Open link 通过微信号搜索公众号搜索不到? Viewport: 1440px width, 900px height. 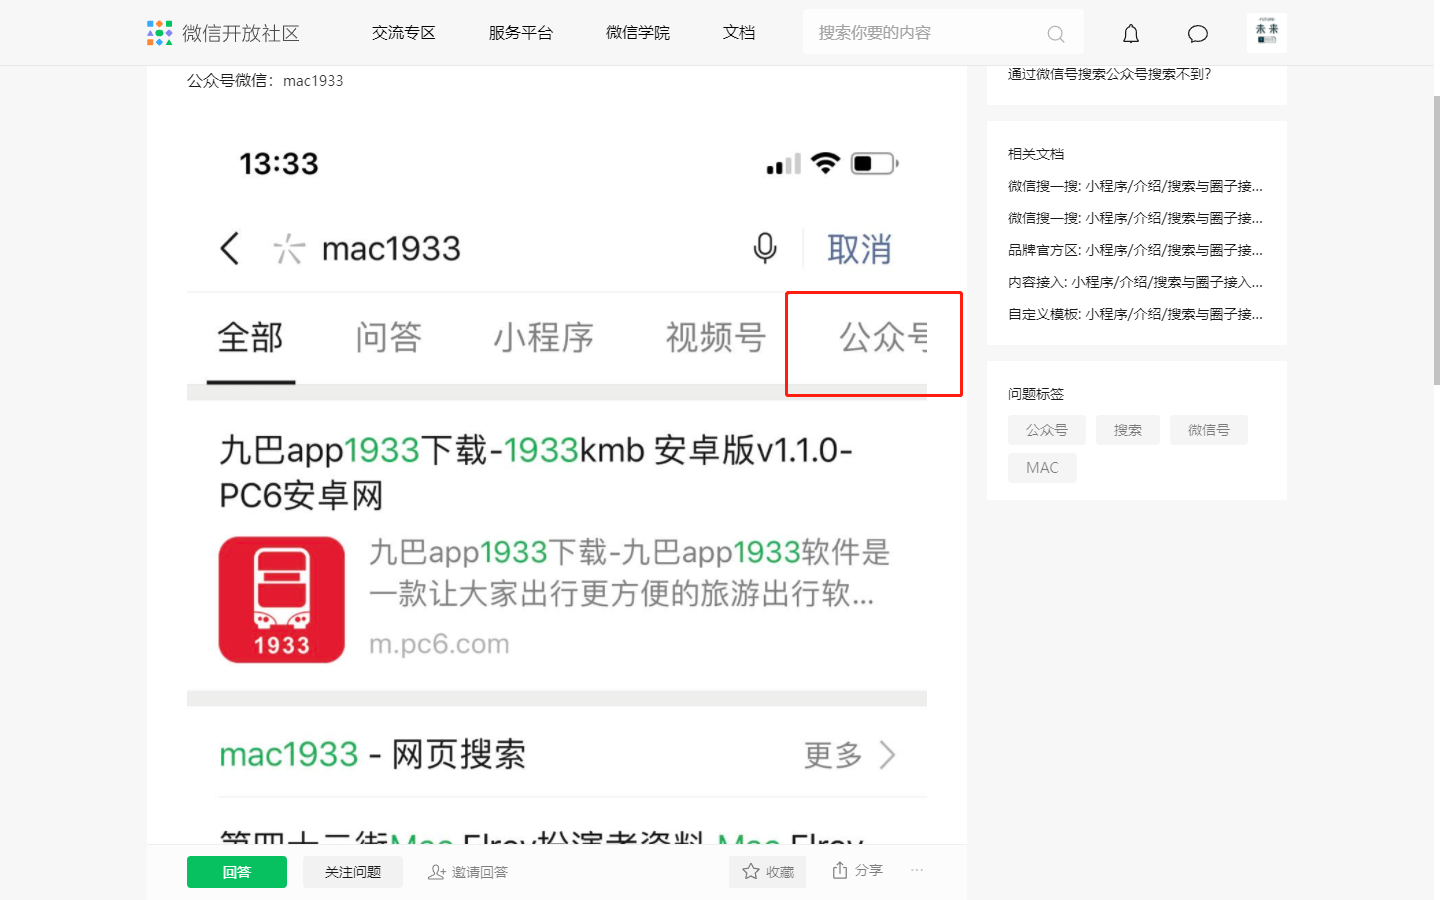point(1110,74)
